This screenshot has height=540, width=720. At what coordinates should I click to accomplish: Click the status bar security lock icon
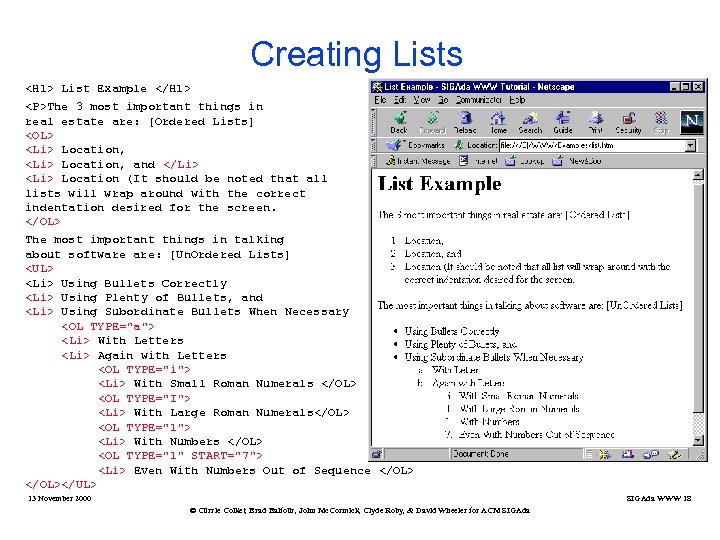coord(377,455)
